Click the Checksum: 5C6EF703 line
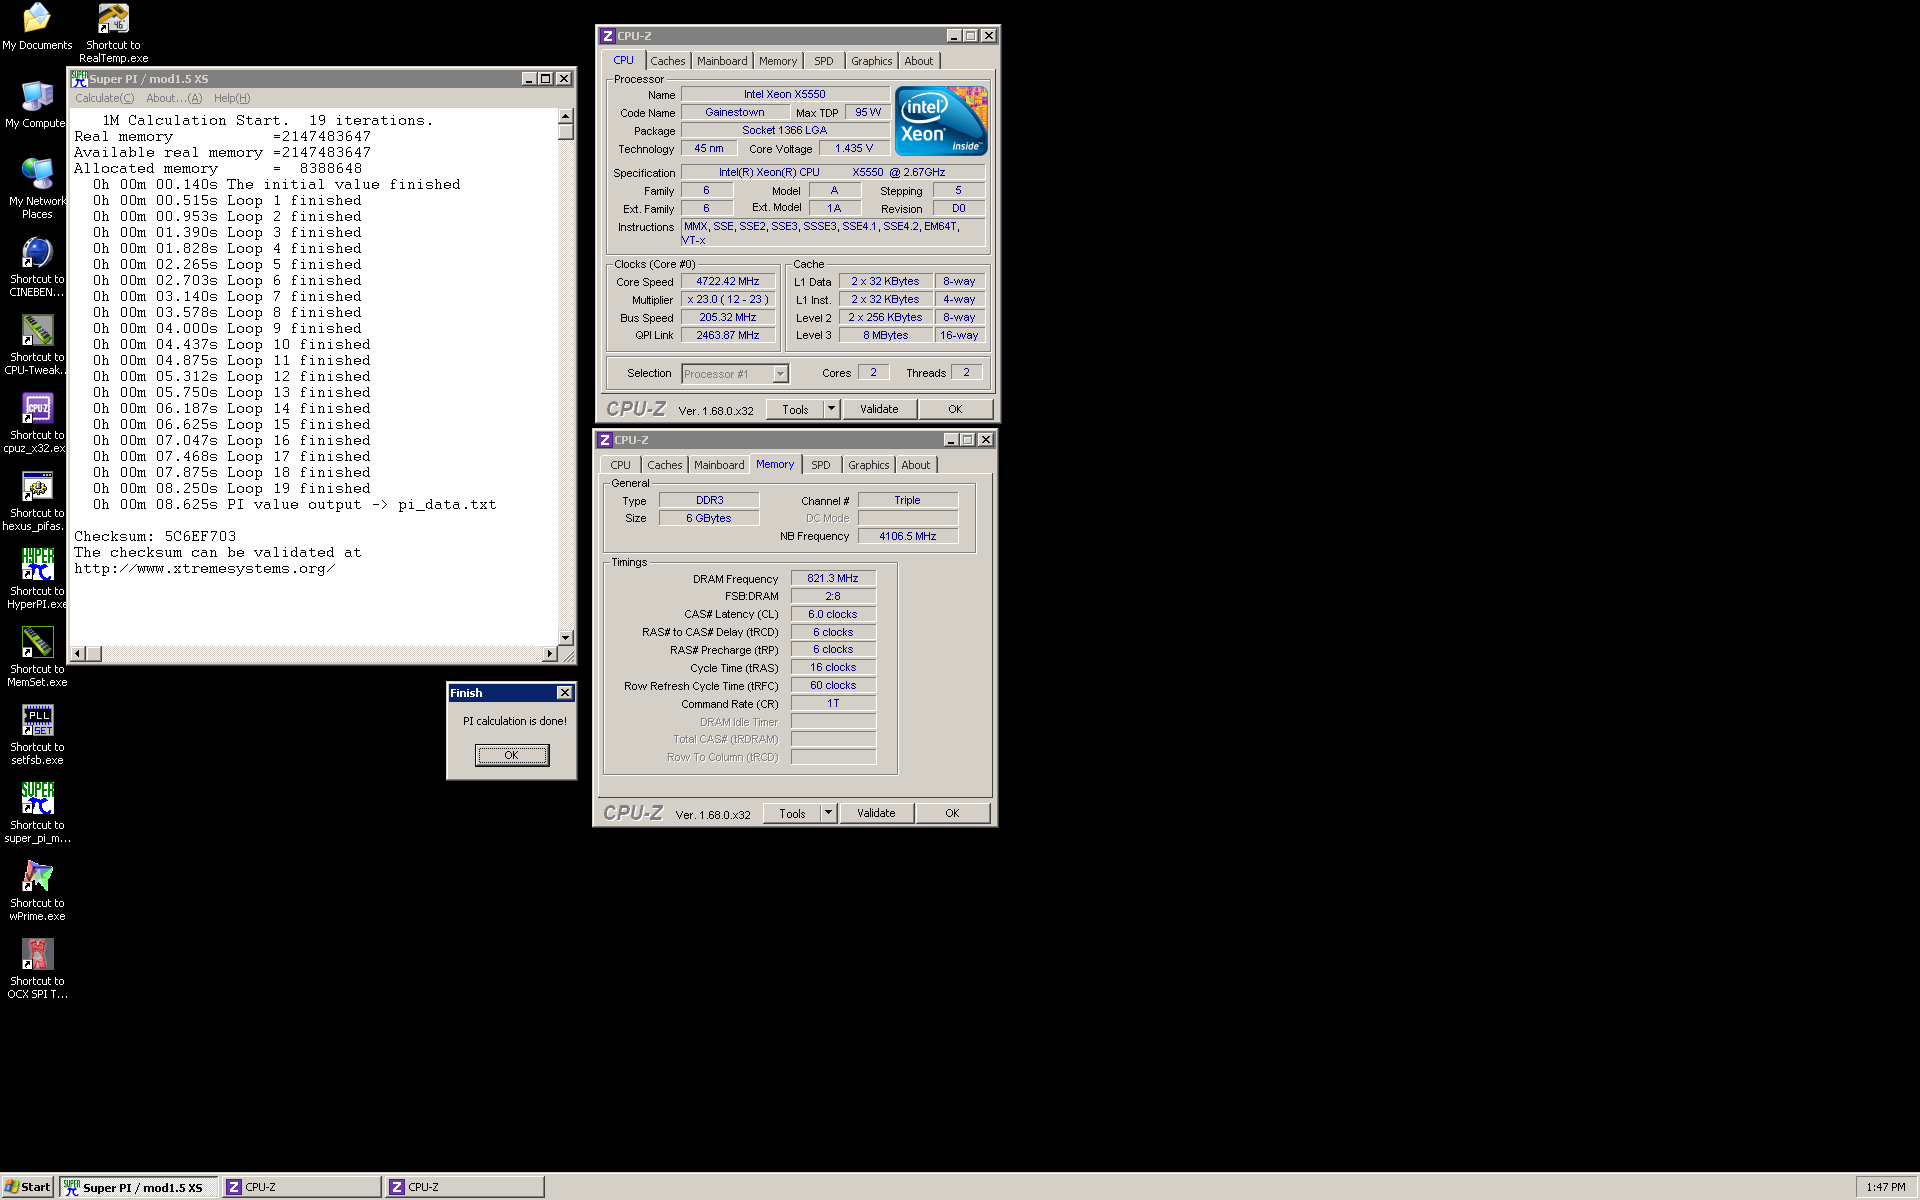1920x1200 pixels. point(155,536)
